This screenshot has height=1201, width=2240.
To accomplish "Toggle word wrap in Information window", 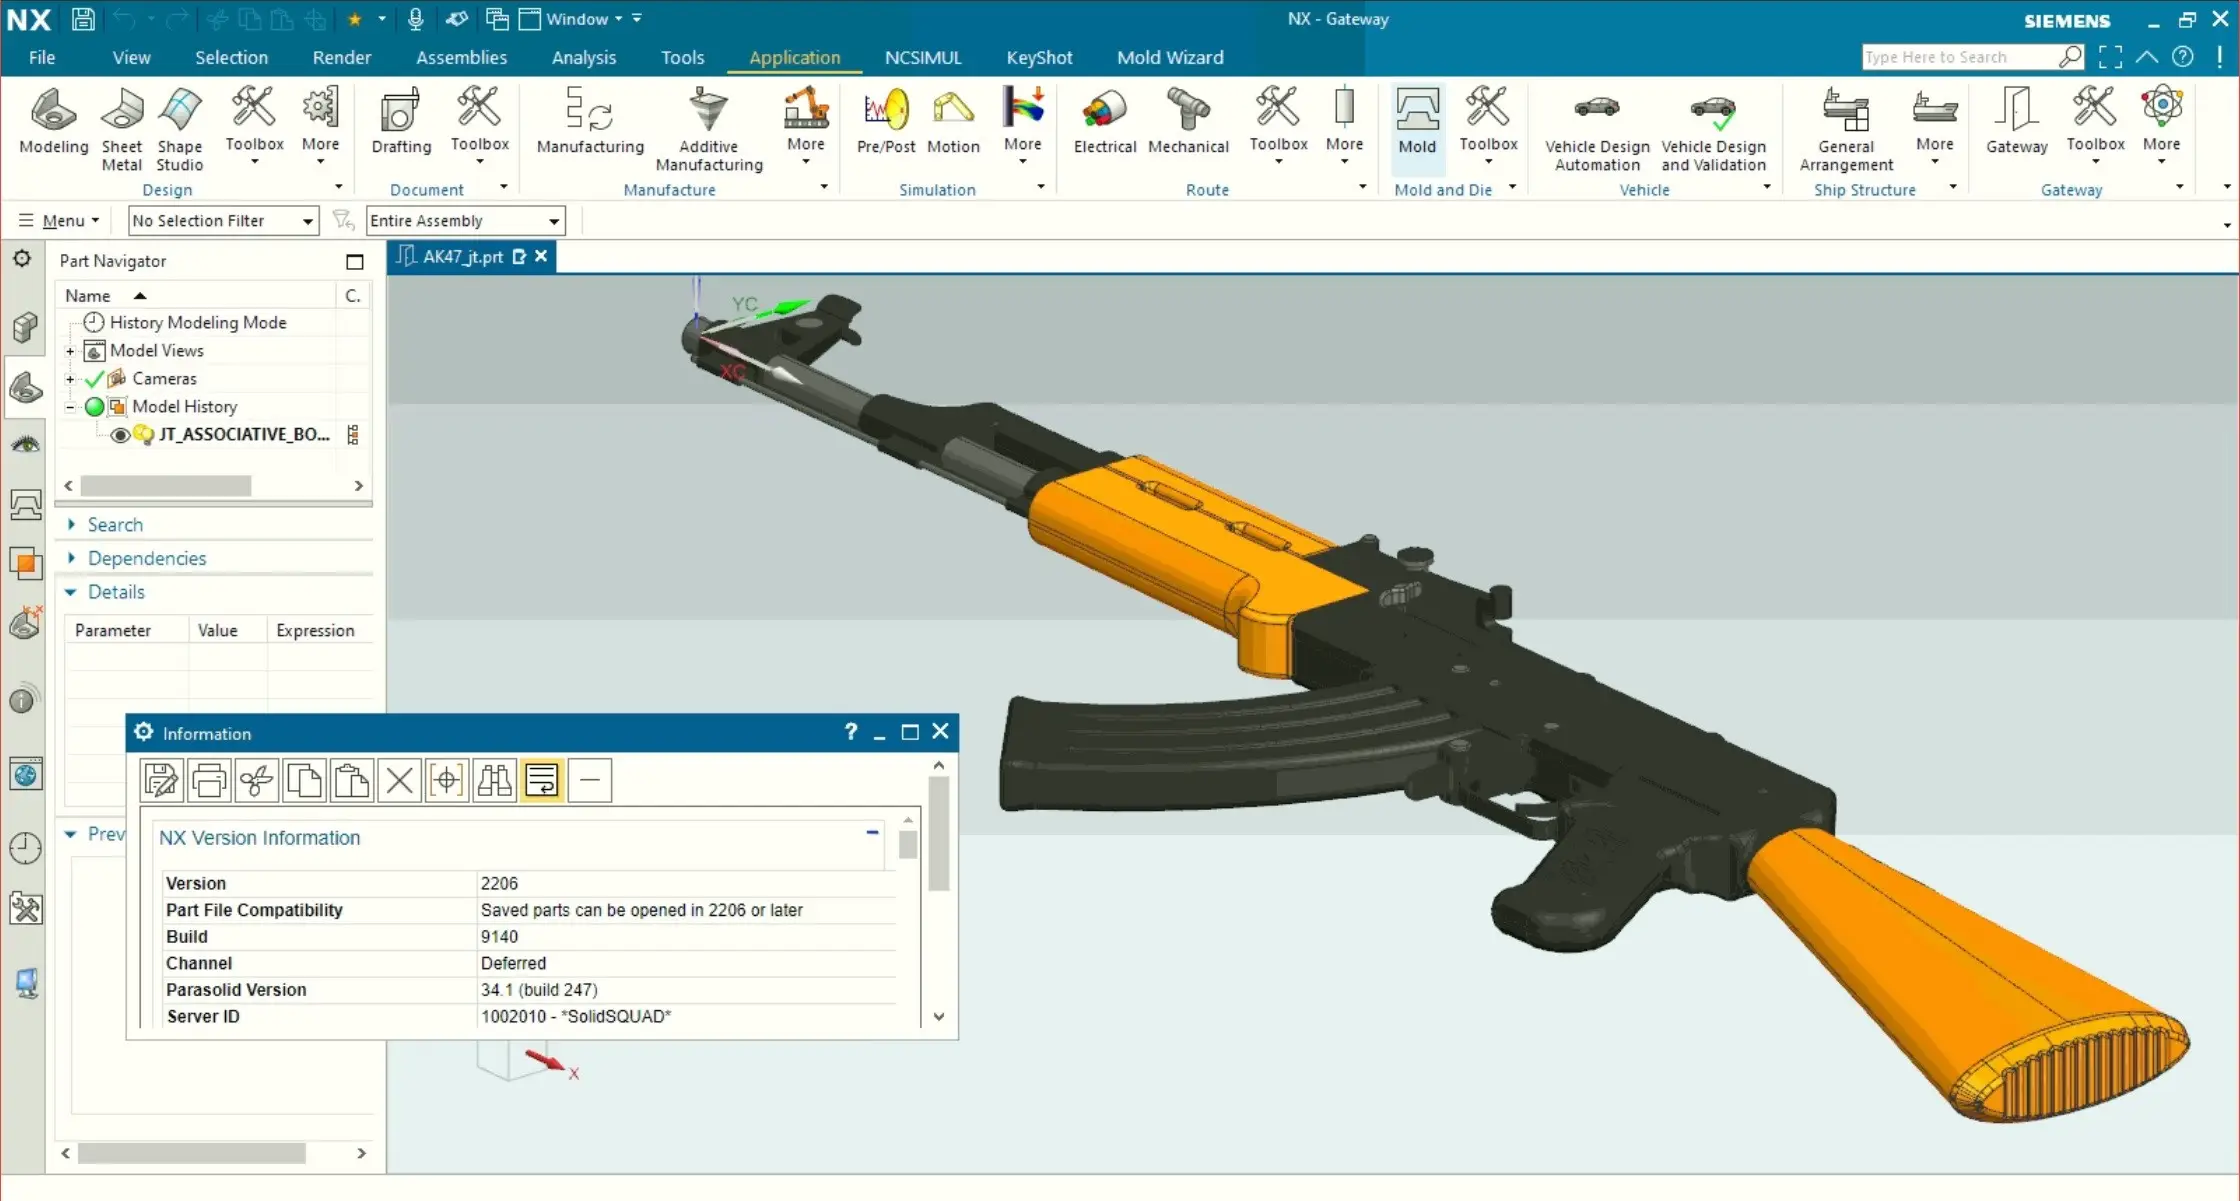I will point(542,780).
